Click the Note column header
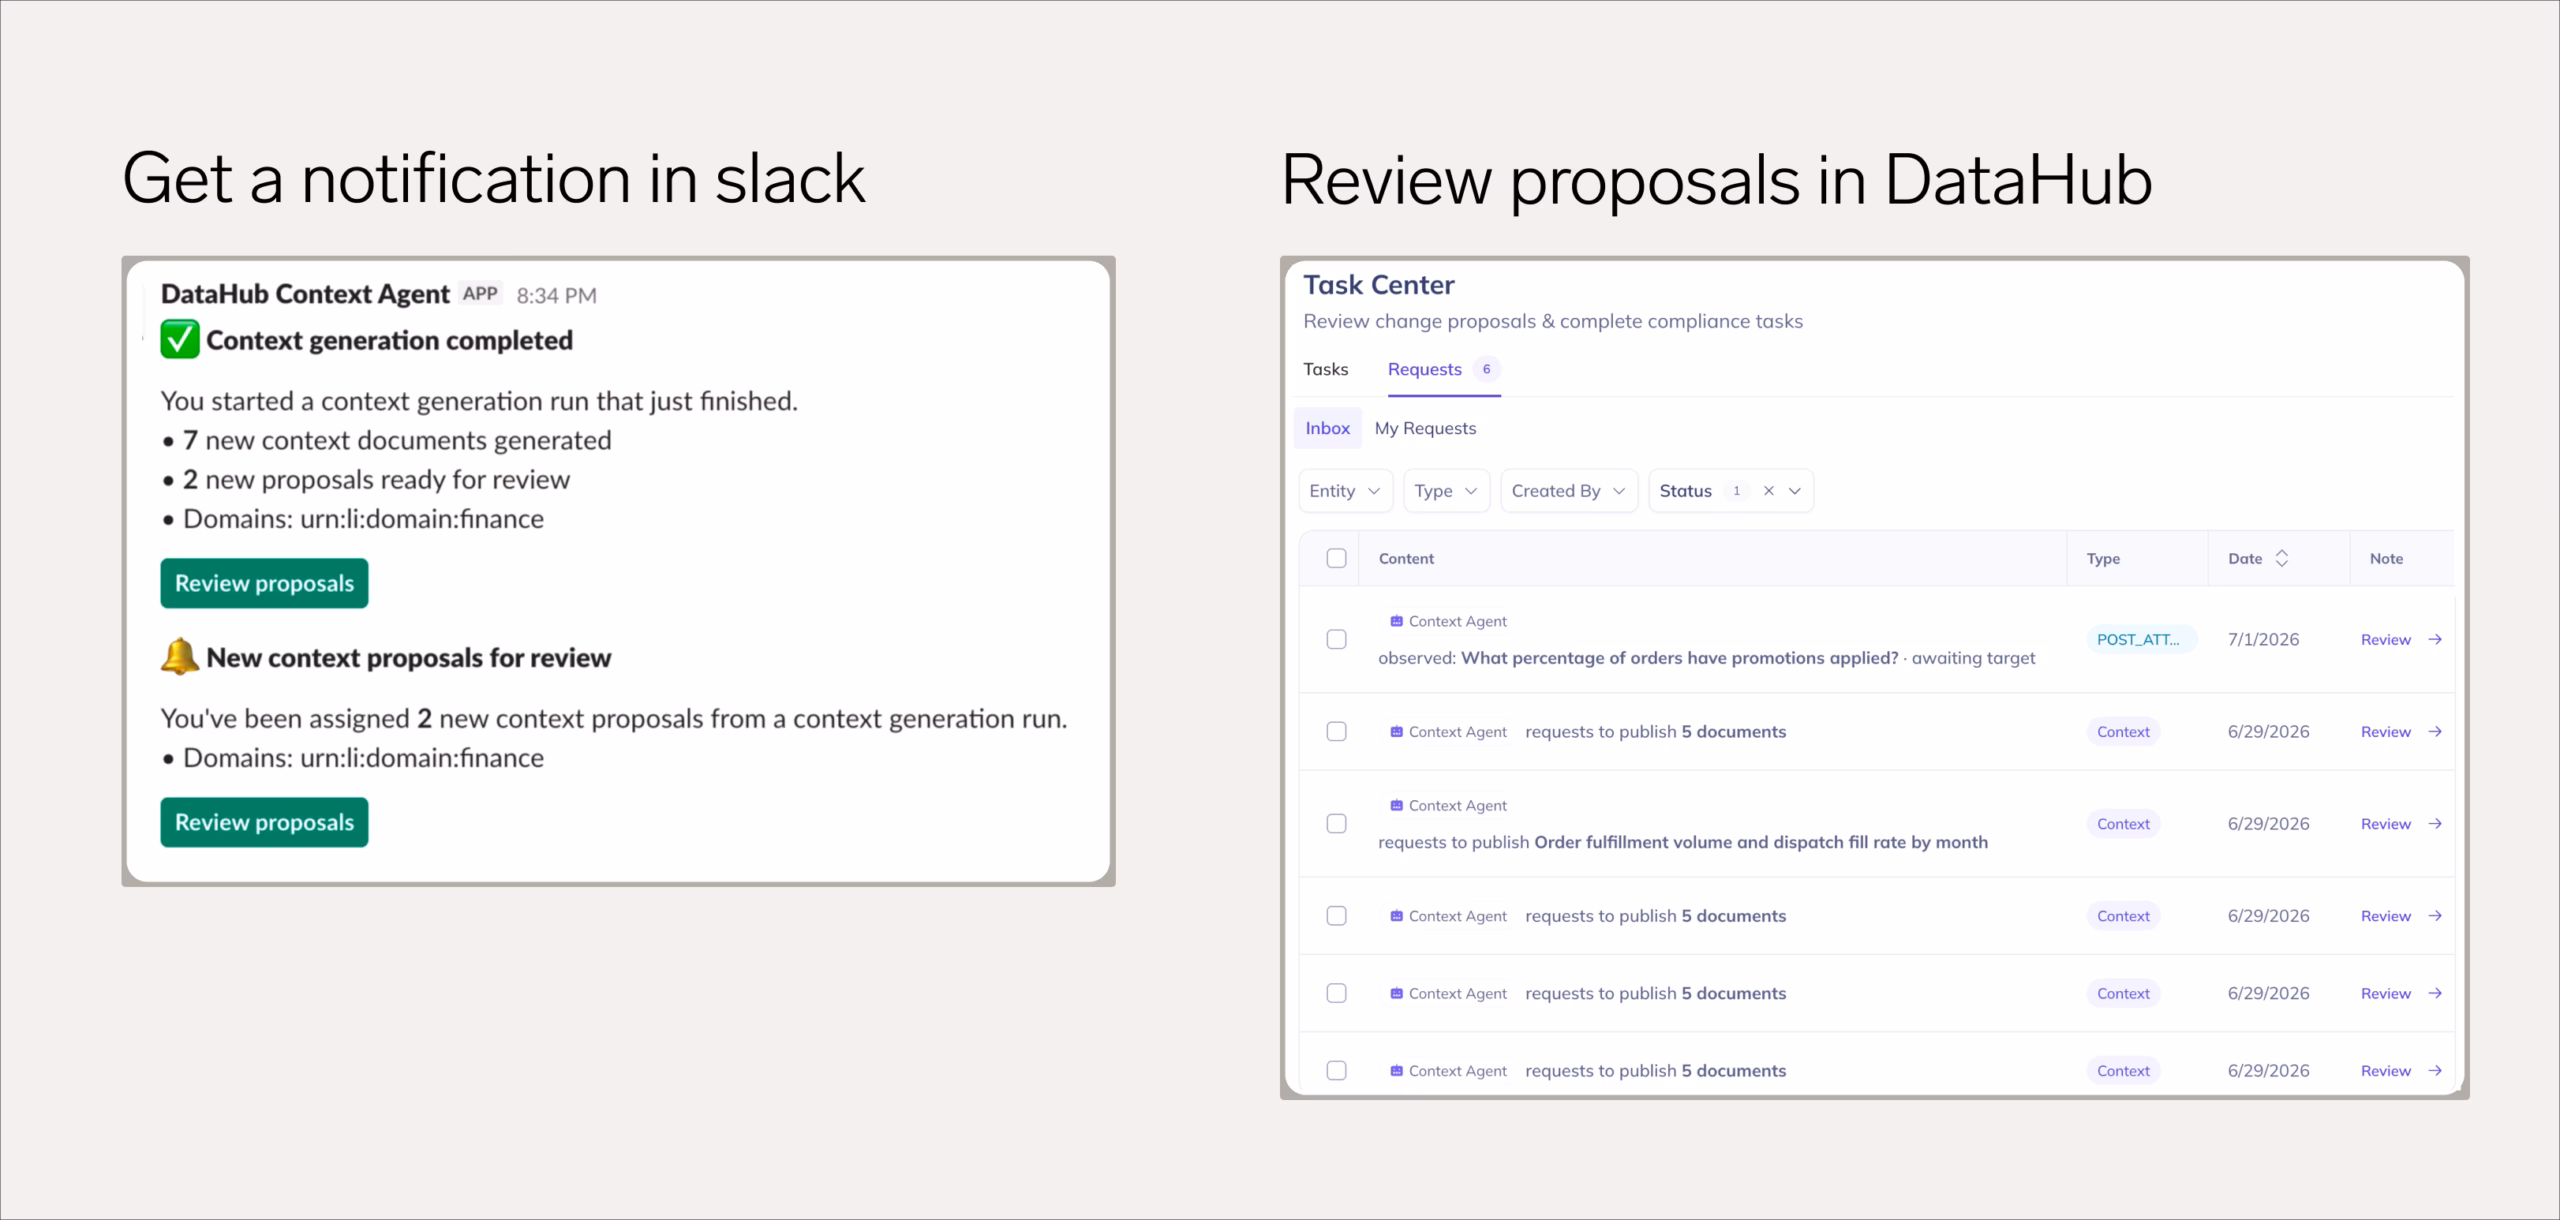Image resolution: width=2560 pixels, height=1220 pixels. 2386,559
